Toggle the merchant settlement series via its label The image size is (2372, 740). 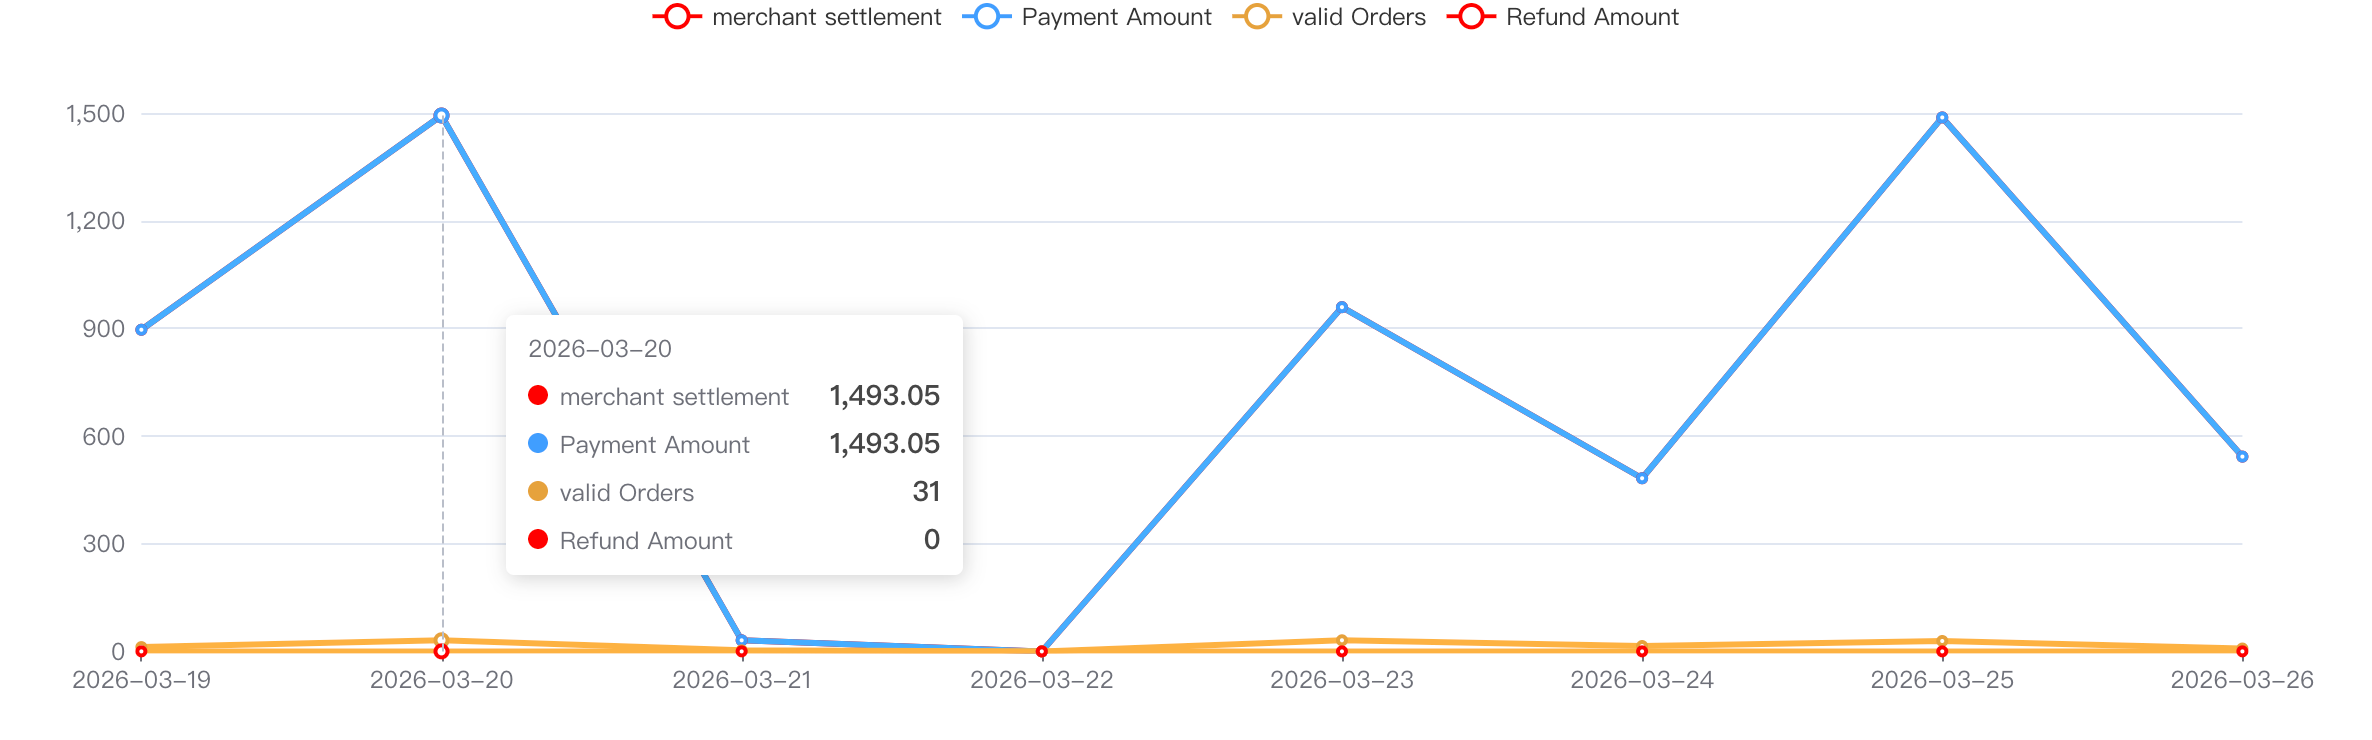[x=826, y=17]
